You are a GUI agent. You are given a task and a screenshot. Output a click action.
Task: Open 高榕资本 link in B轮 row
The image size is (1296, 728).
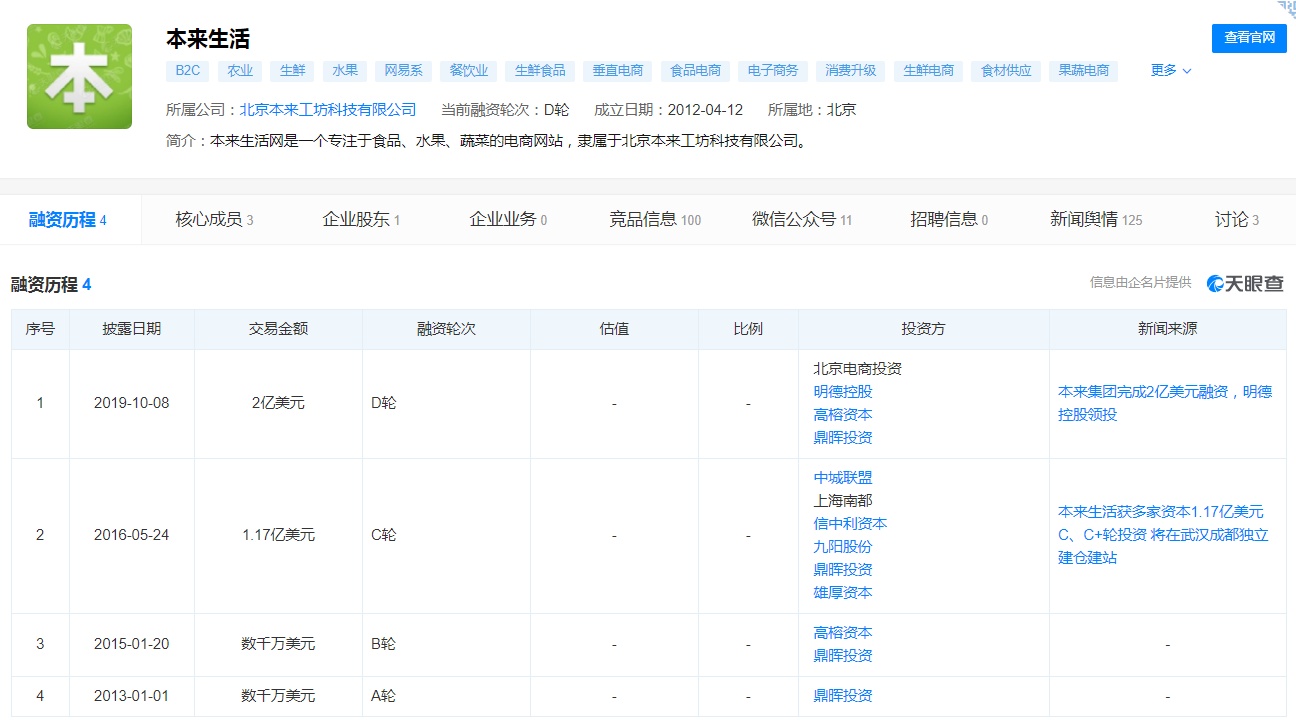click(843, 633)
